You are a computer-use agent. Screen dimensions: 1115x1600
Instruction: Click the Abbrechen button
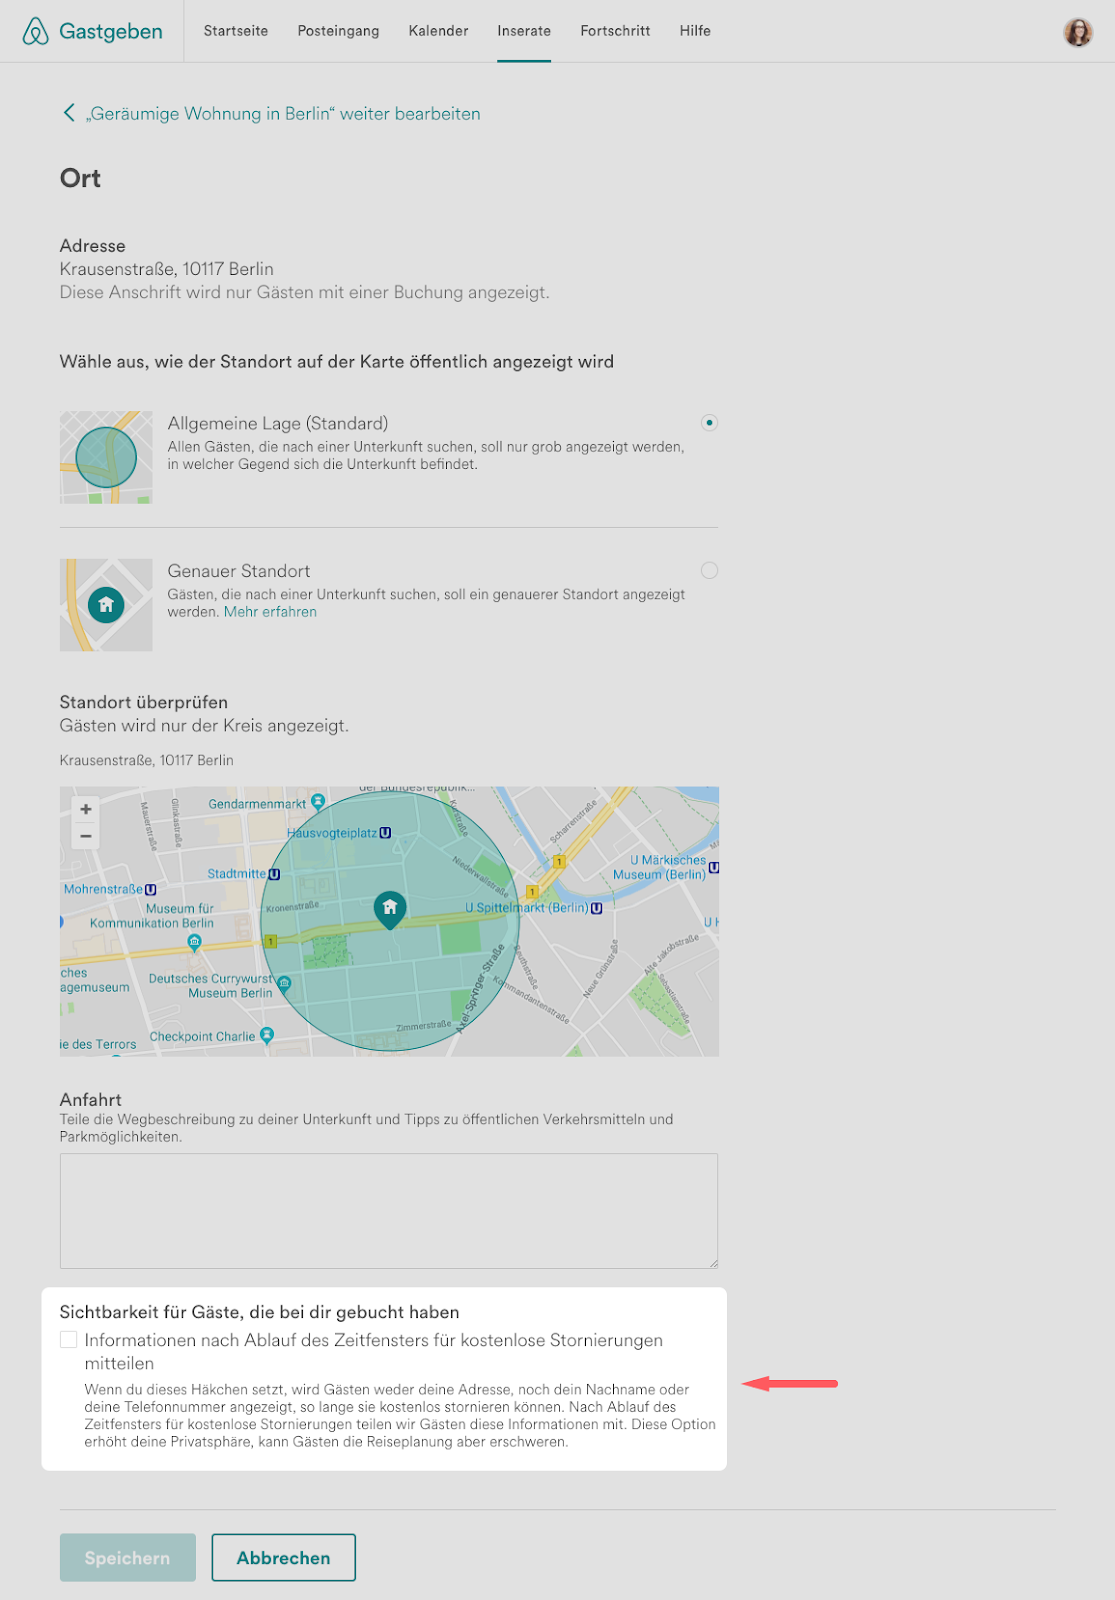(283, 1557)
